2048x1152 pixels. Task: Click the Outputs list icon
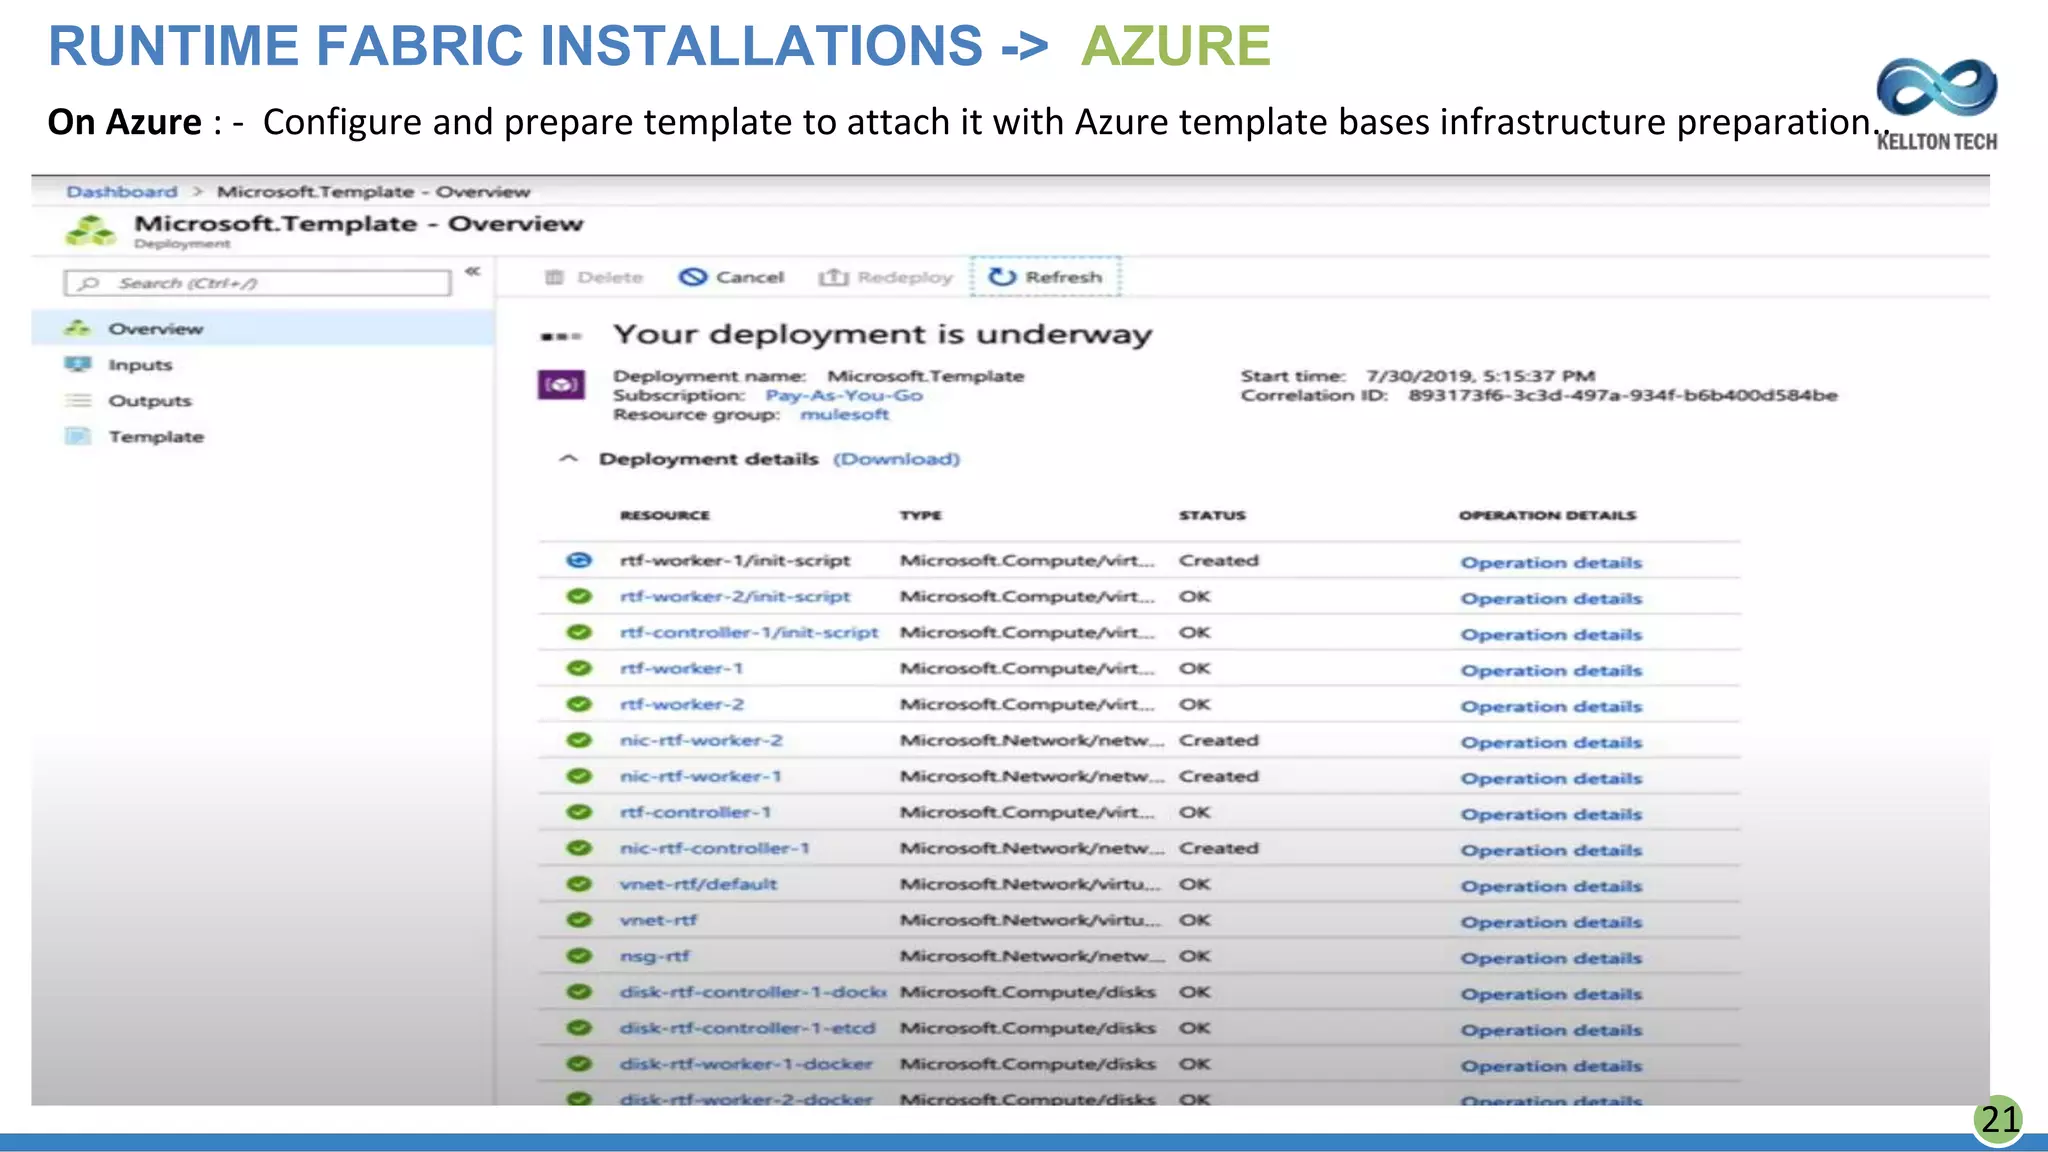click(78, 400)
